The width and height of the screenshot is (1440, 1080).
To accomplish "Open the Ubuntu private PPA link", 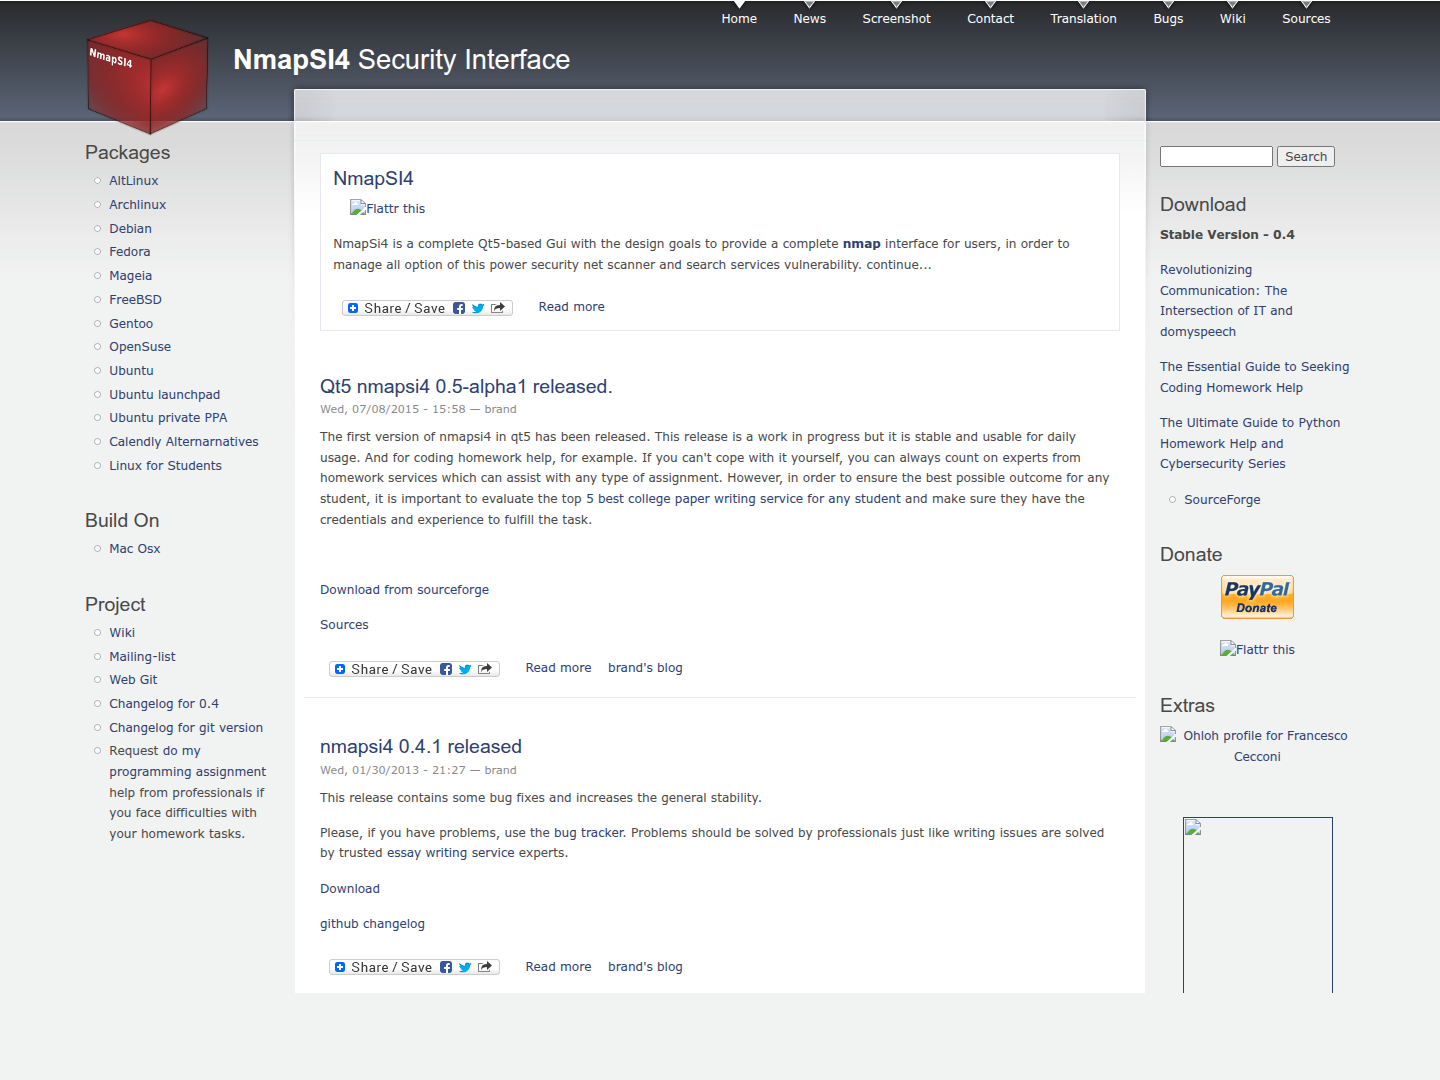I will point(168,418).
